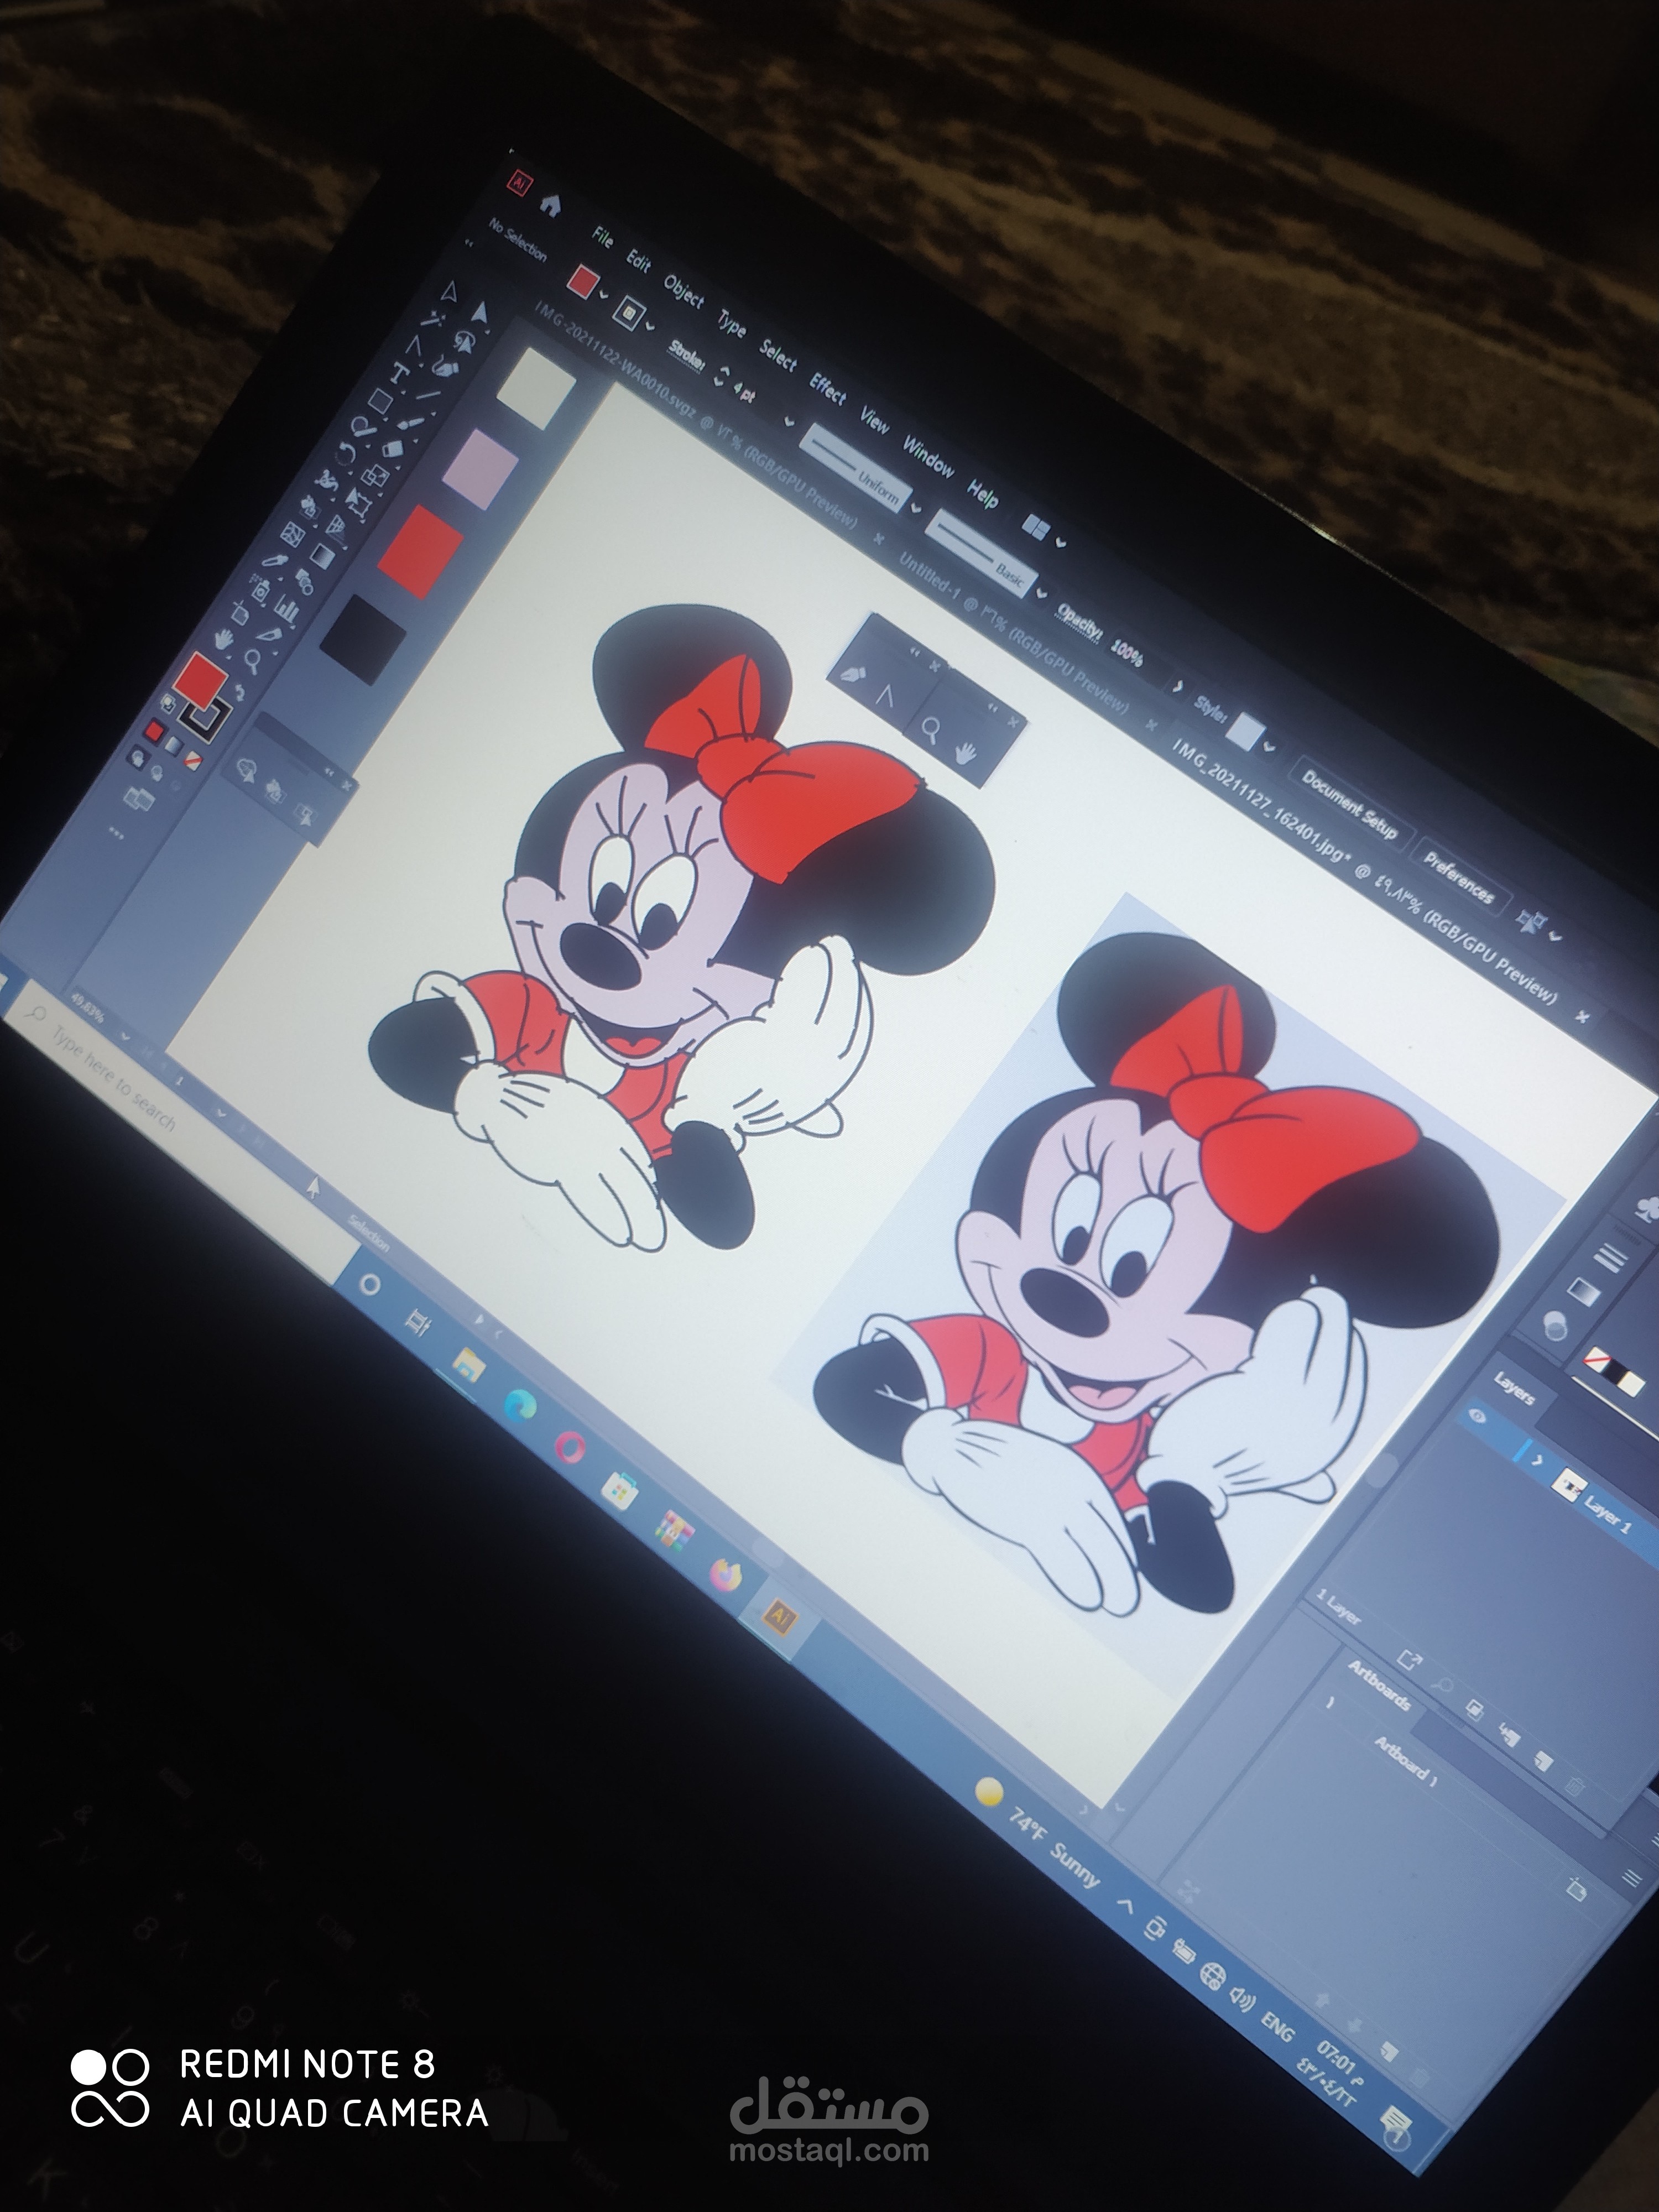Select the Zoom tool in the toolbar

coord(254,661)
